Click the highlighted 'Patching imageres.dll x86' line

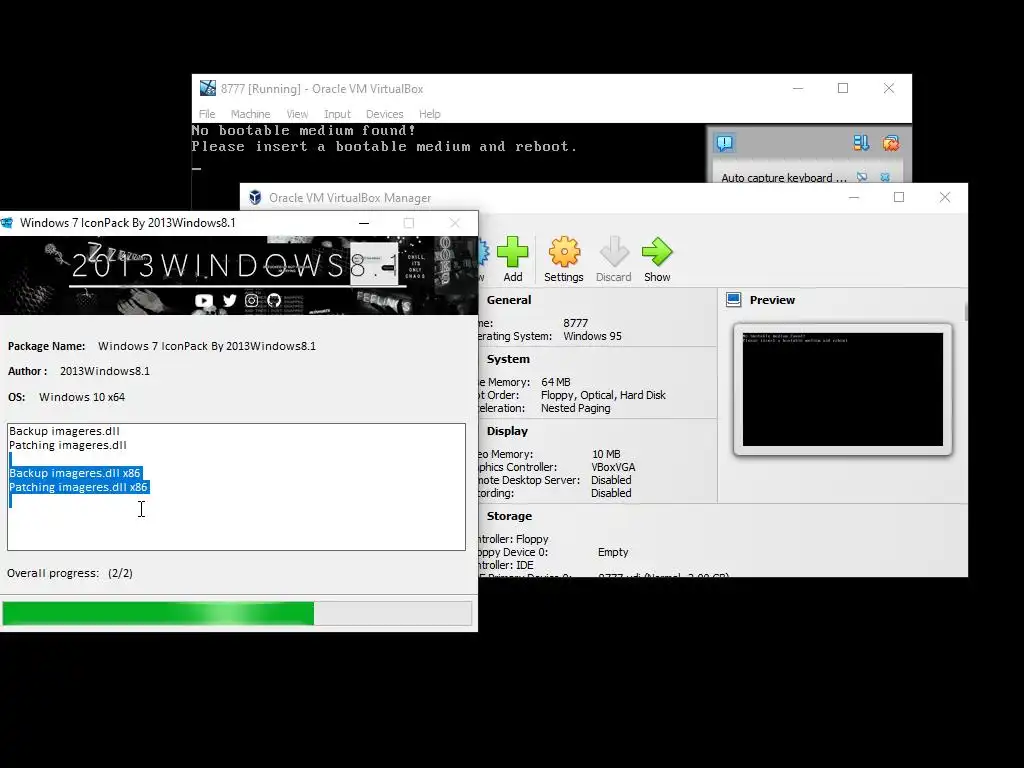point(78,487)
